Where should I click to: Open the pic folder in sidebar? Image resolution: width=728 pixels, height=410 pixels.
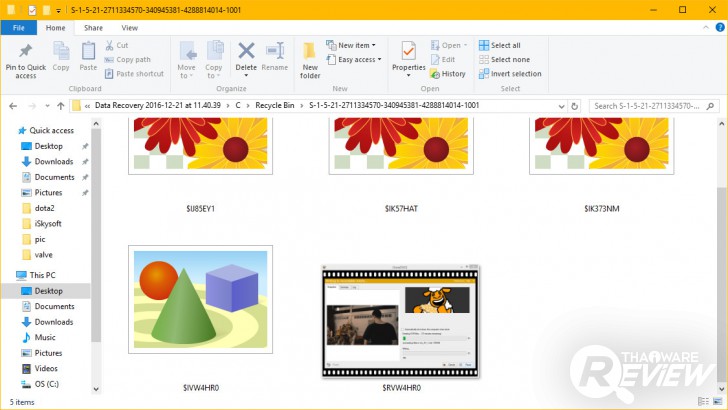[34, 240]
